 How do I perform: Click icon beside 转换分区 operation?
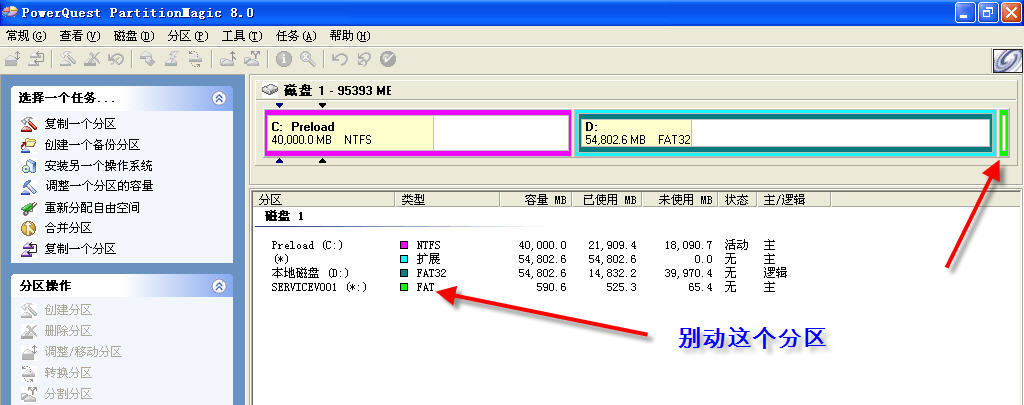click(x=28, y=373)
